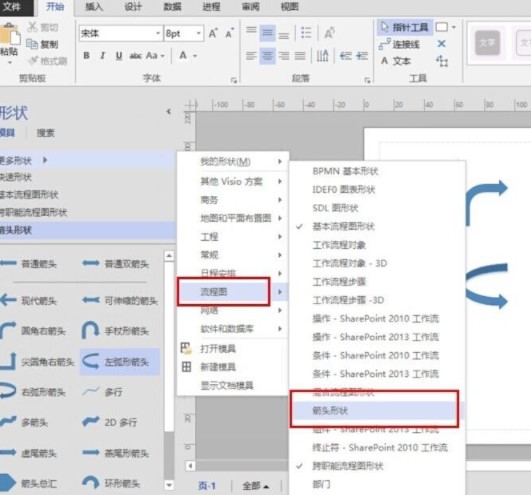Image resolution: width=531 pixels, height=495 pixels.
Task: Switch to the 视图 ribbon tab
Action: tap(290, 6)
